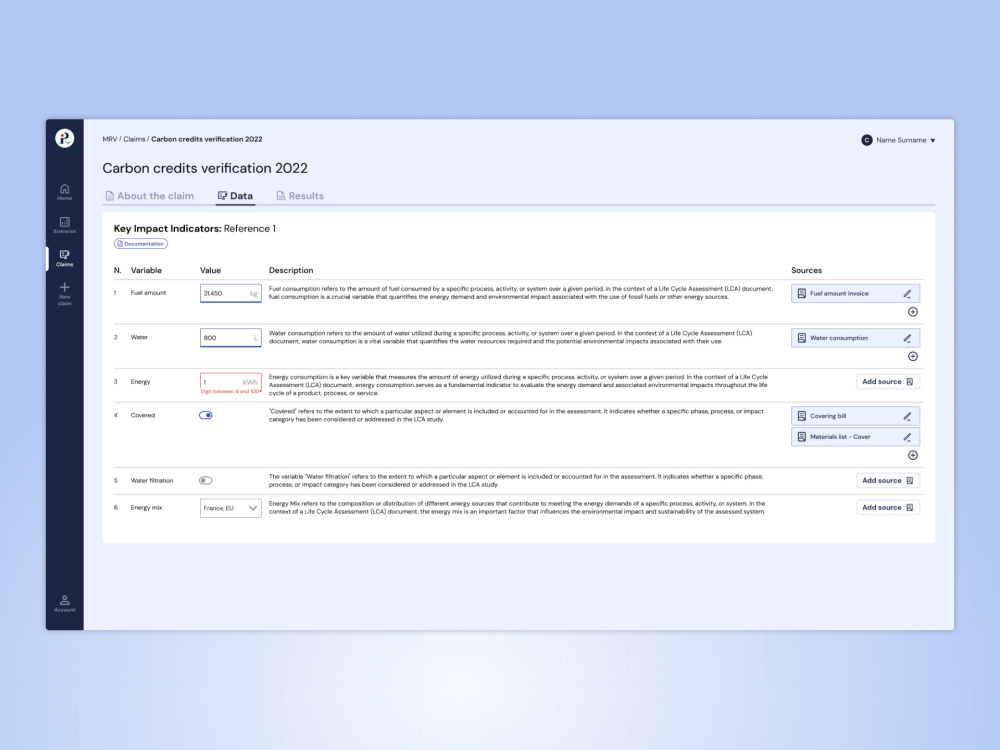
Task: Toggle the Covered switch off
Action: [x=205, y=415]
